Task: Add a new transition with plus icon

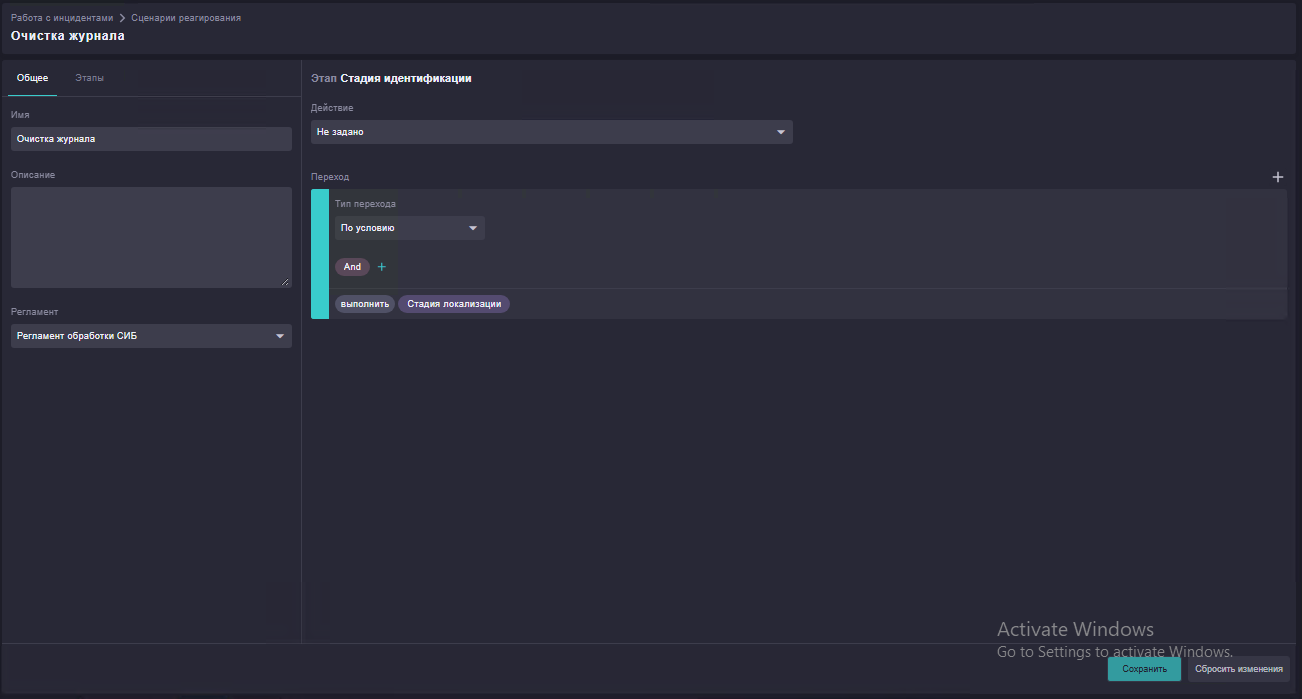Action: pyautogui.click(x=1277, y=177)
